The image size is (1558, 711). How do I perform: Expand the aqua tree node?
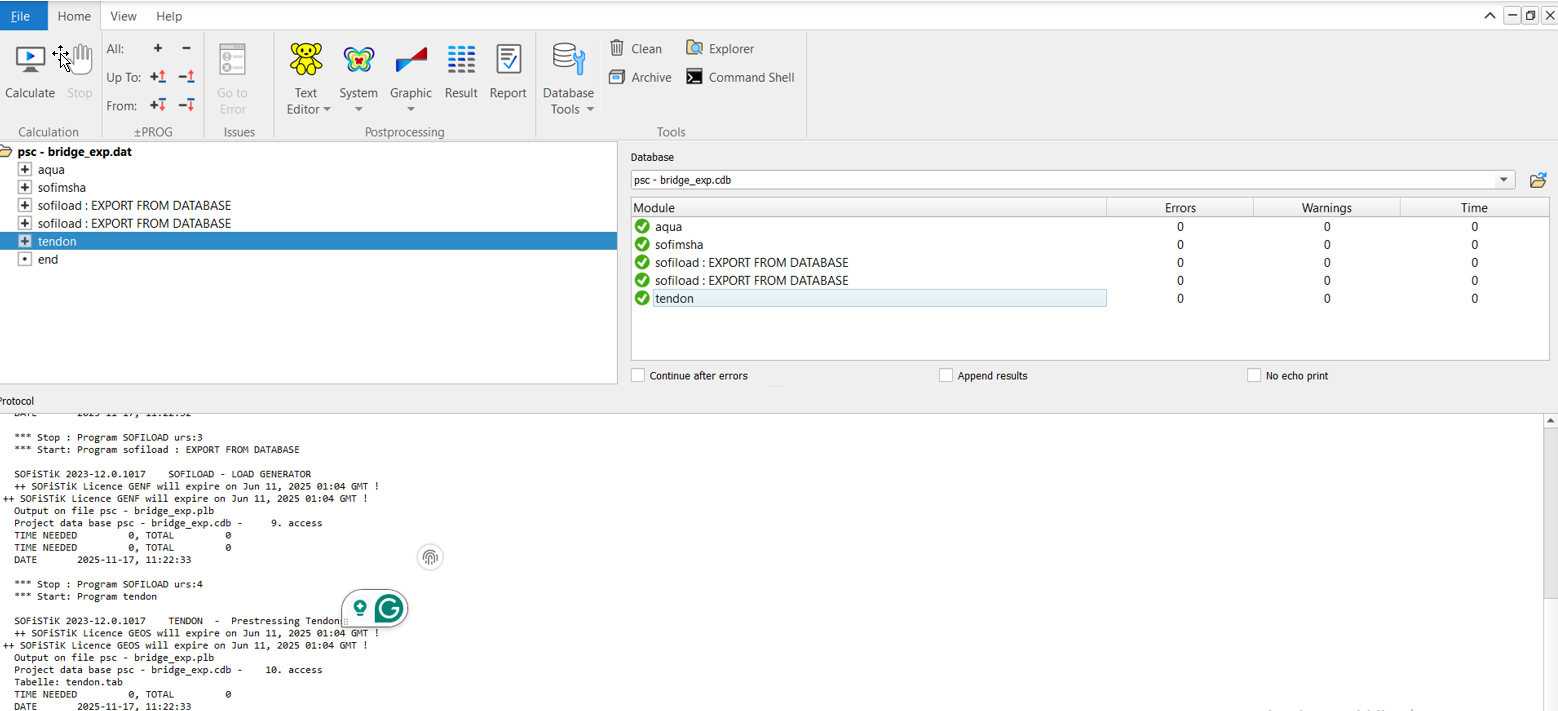25,170
